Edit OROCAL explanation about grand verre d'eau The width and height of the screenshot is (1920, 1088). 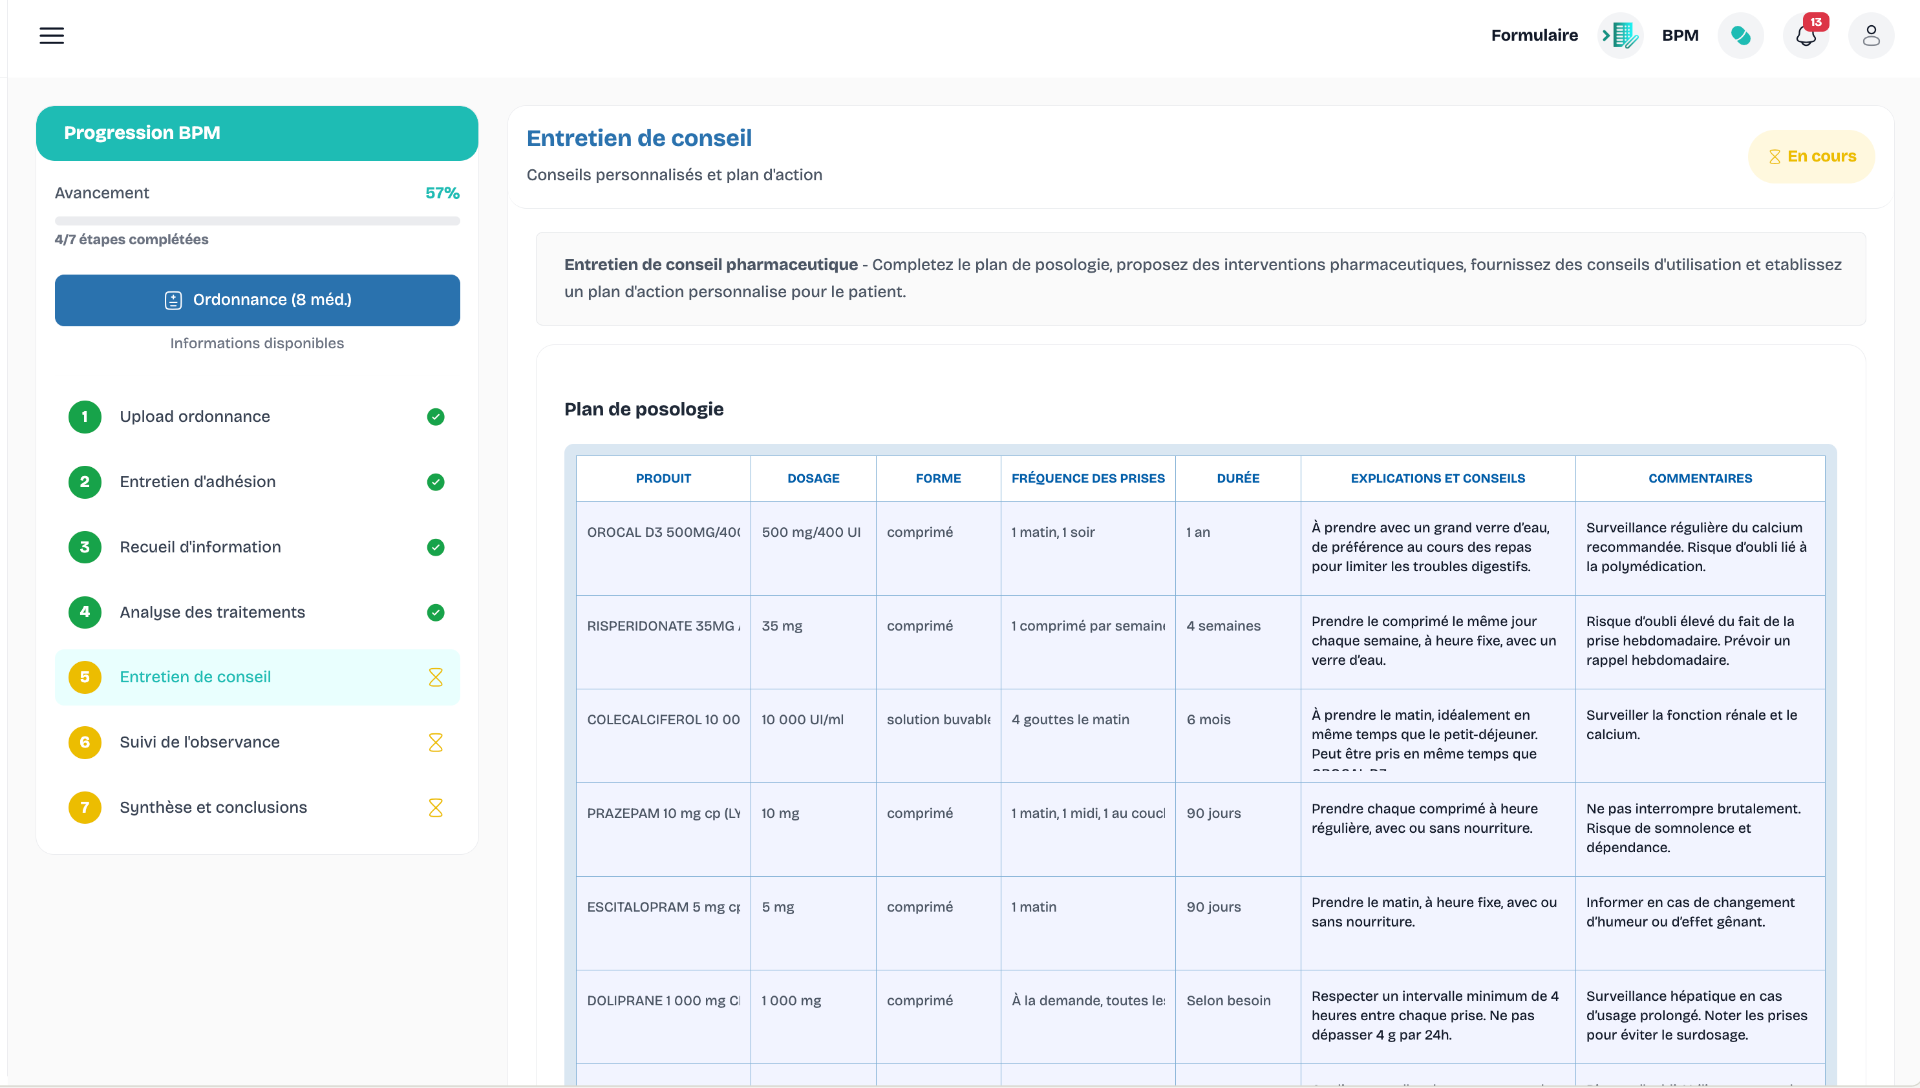(x=1438, y=547)
